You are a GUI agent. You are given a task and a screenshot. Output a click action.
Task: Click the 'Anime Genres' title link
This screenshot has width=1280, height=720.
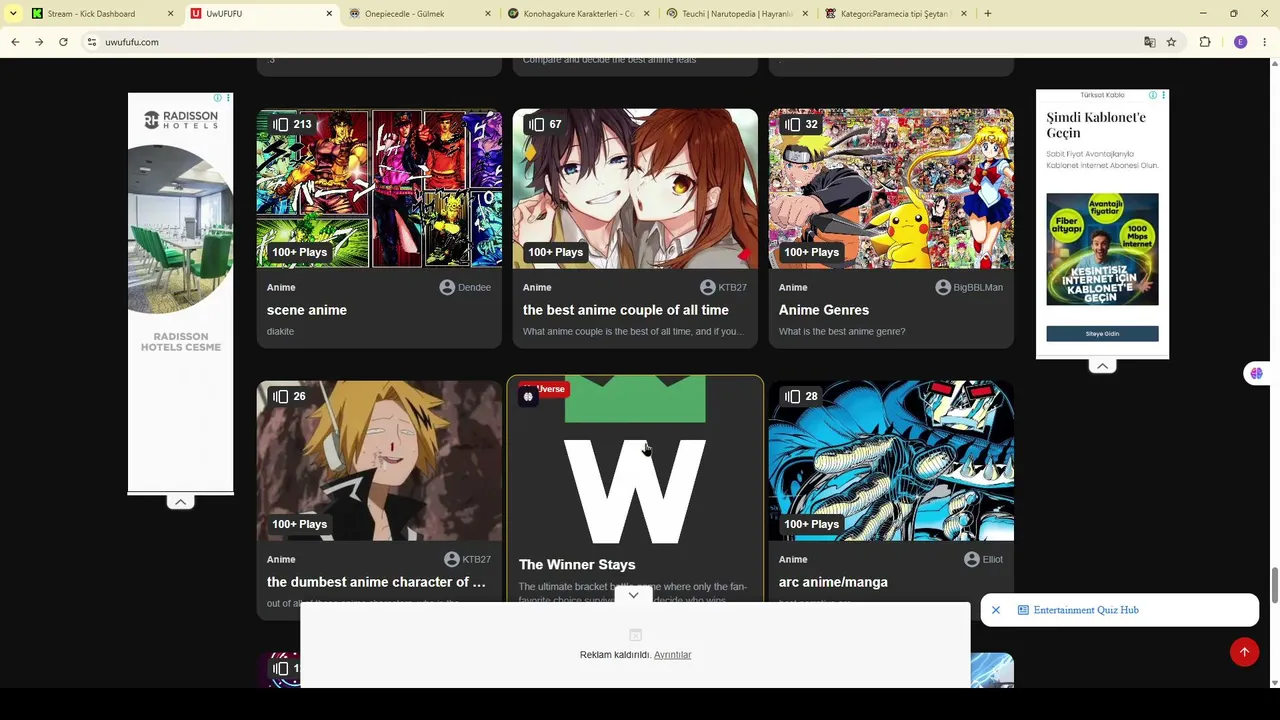click(x=824, y=310)
